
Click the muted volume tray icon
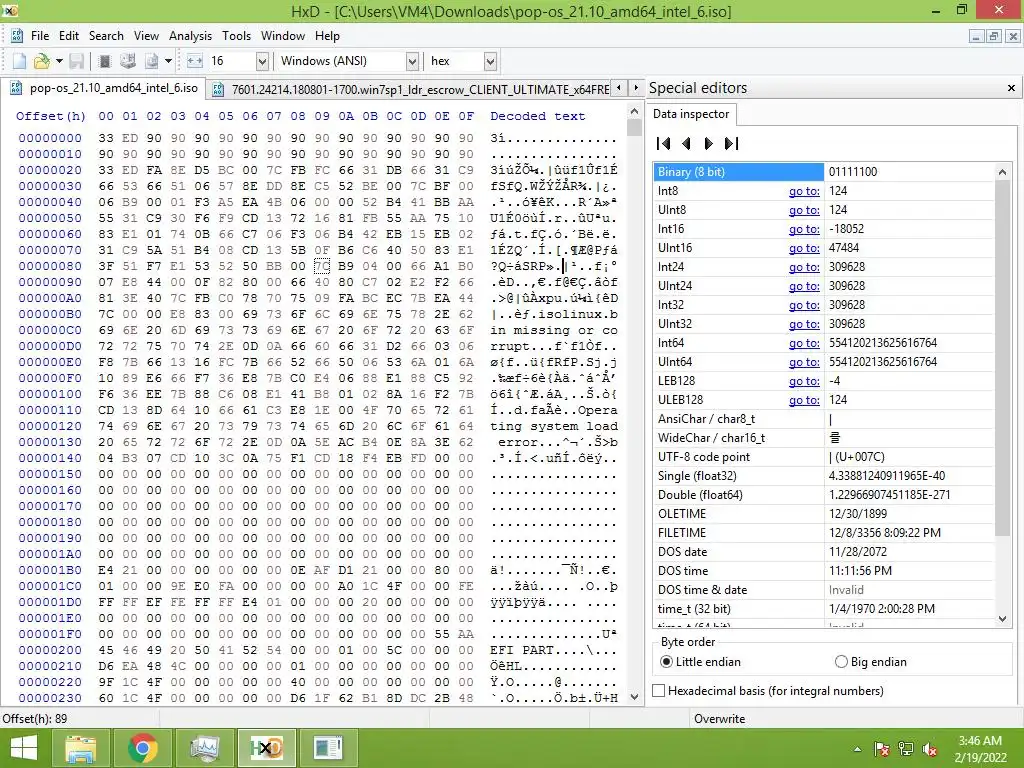930,750
